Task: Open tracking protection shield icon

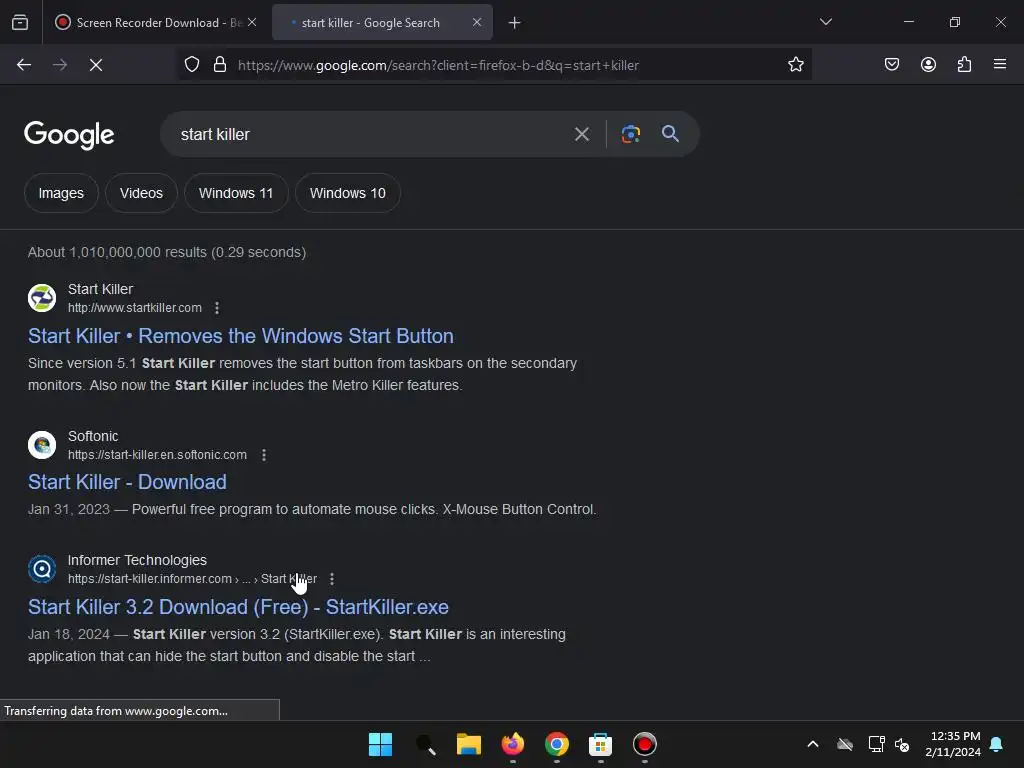Action: point(191,65)
